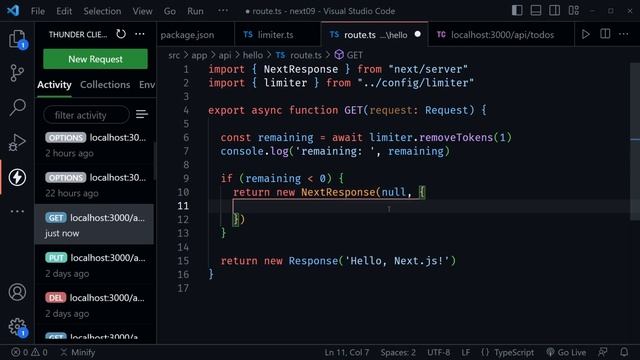This screenshot has height=360, width=640.
Task: Expand GET symbol breadcrumb
Action: [x=349, y=55]
